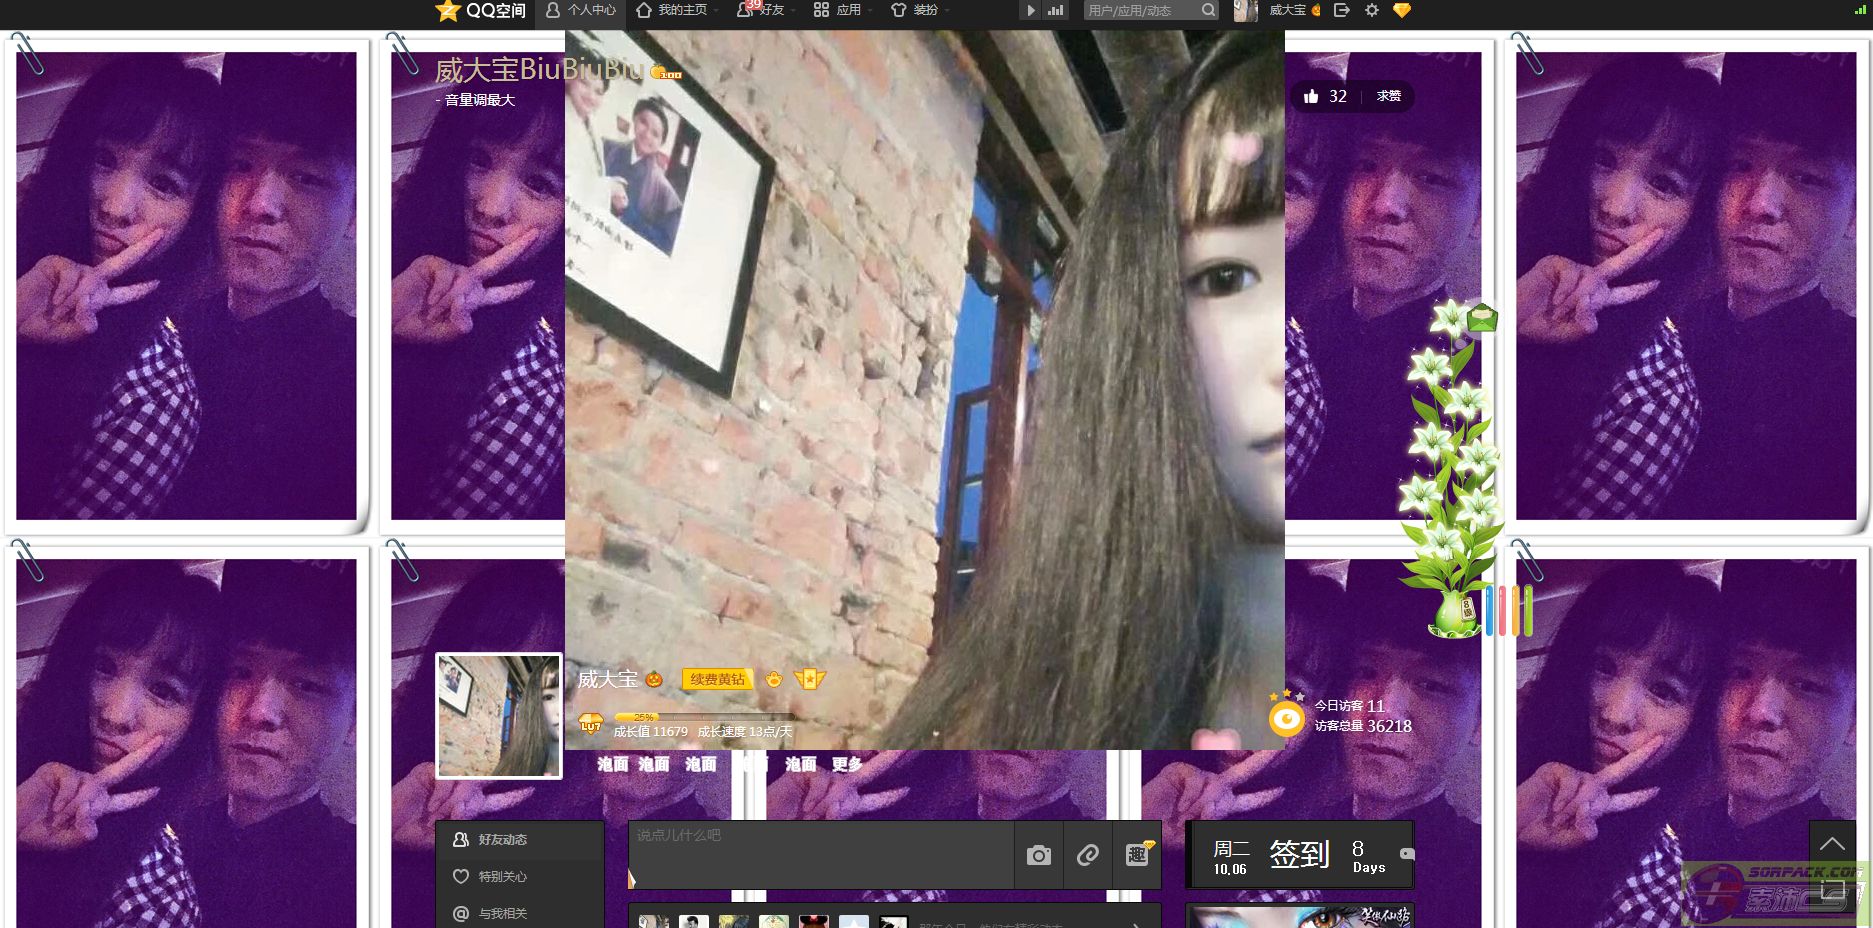Click the QQ空间 star logo
The image size is (1873, 928).
tap(448, 11)
